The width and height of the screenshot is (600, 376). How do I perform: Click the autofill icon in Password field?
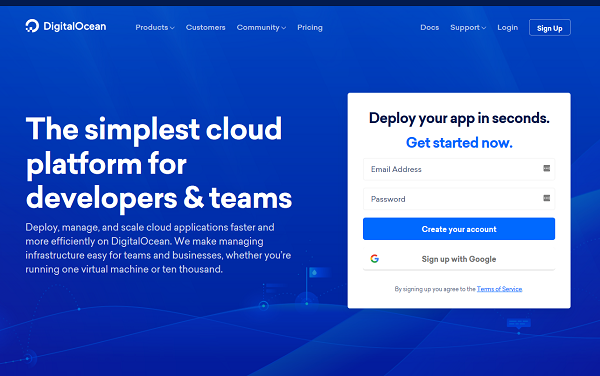(546, 198)
